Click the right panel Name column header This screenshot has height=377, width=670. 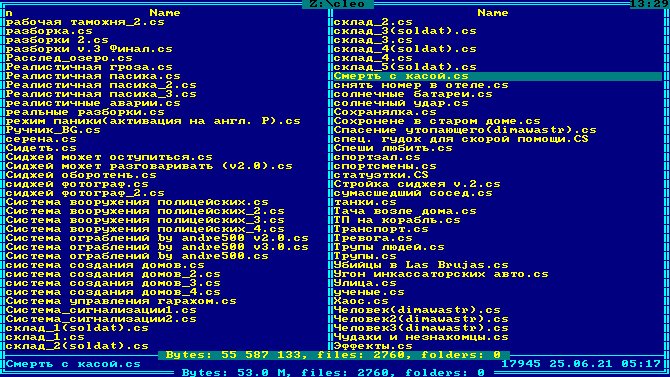pos(493,13)
